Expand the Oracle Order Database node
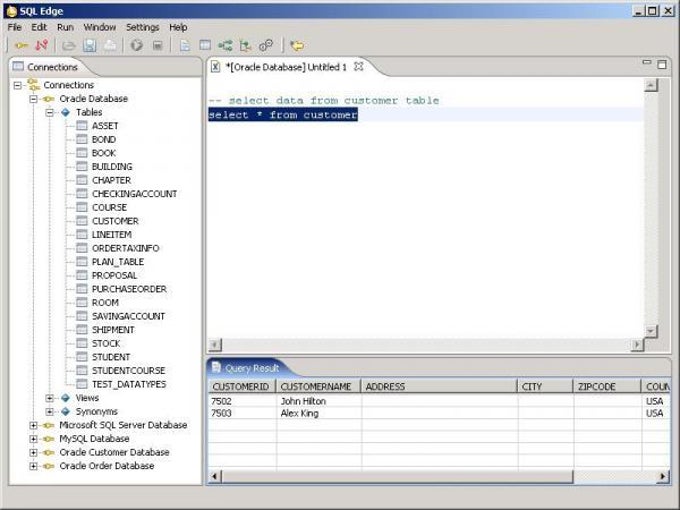Screen dimensions: 680x510 click(x=33, y=466)
